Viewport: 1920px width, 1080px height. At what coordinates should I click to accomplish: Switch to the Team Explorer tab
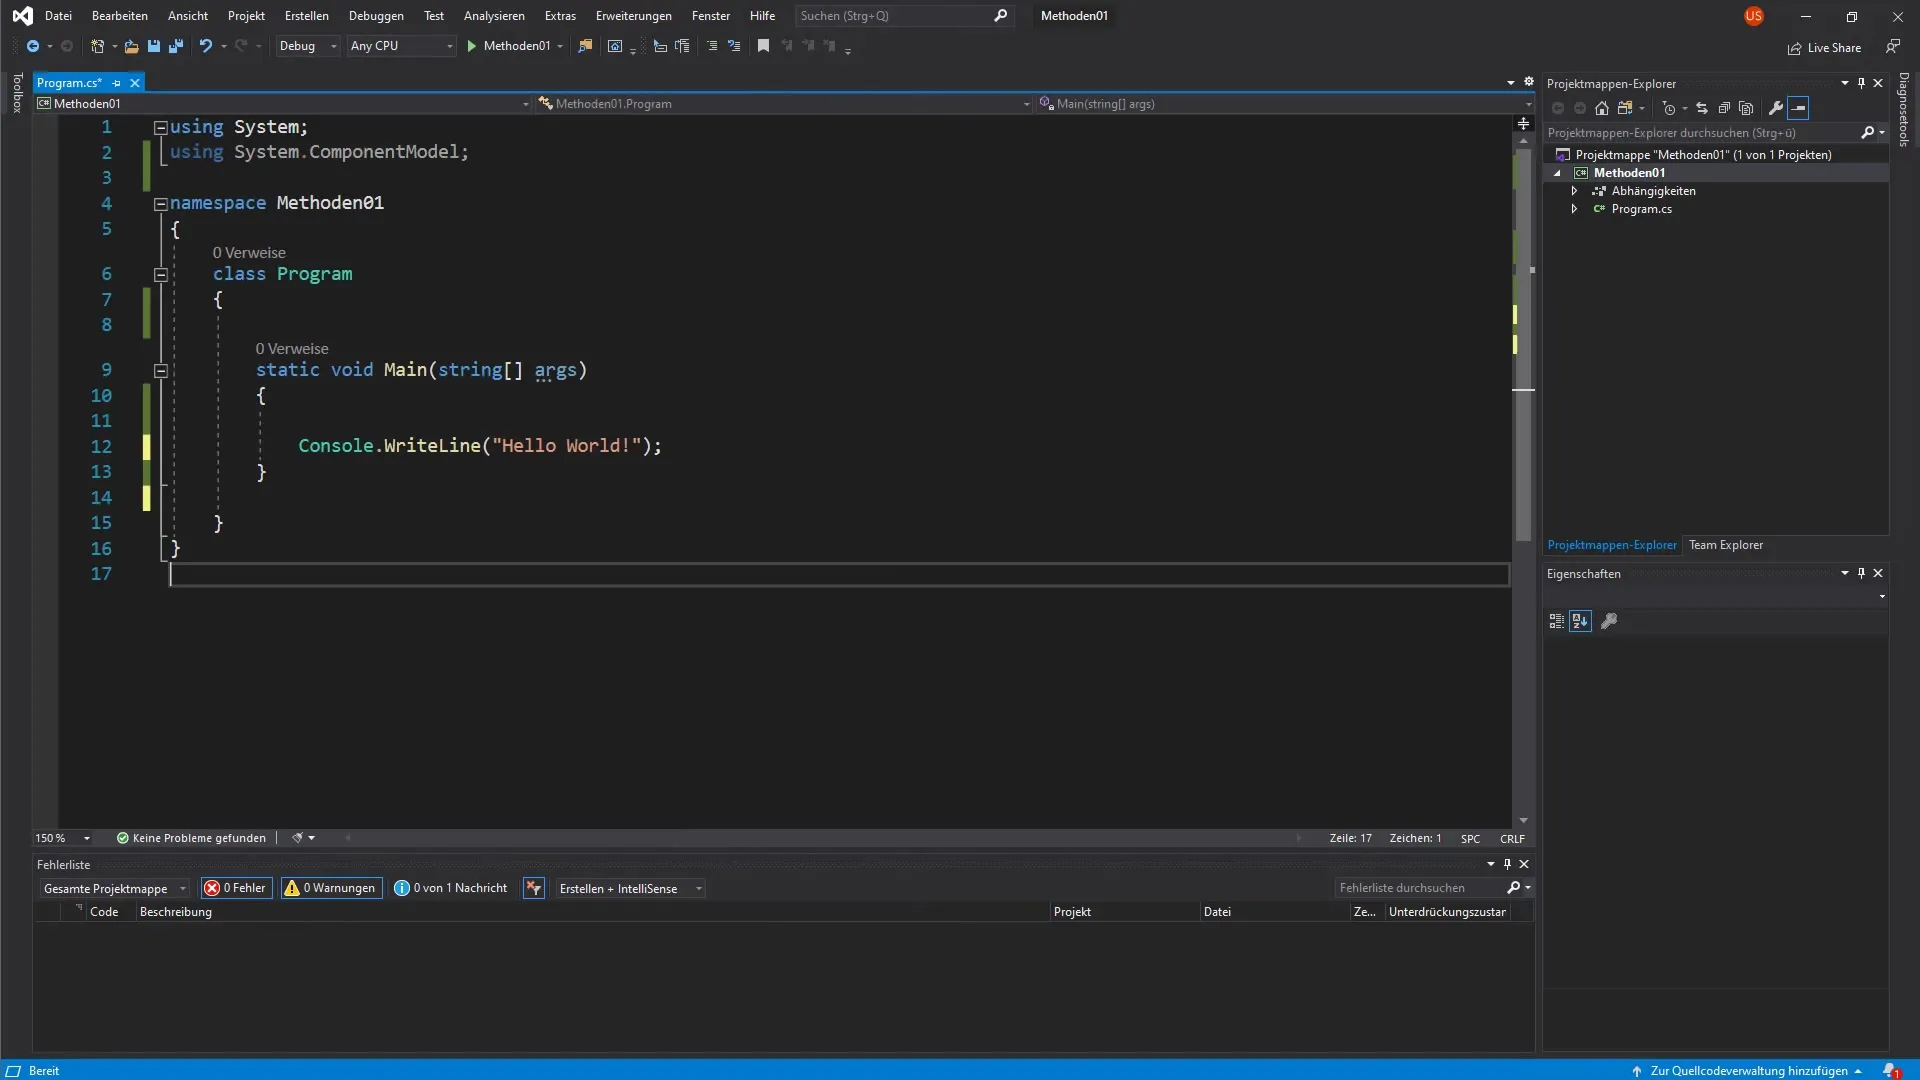tap(1726, 545)
